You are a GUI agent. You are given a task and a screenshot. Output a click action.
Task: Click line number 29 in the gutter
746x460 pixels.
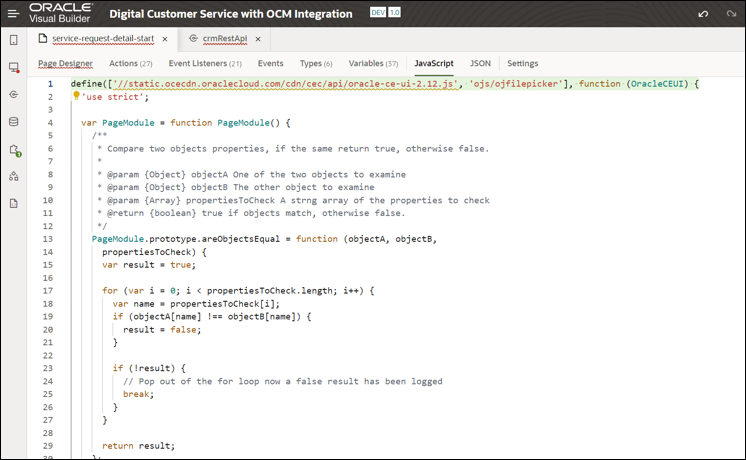pos(48,446)
